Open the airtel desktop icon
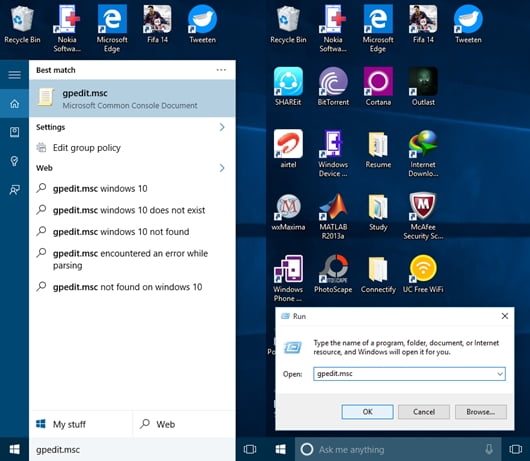This screenshot has width=530, height=461. tap(288, 149)
